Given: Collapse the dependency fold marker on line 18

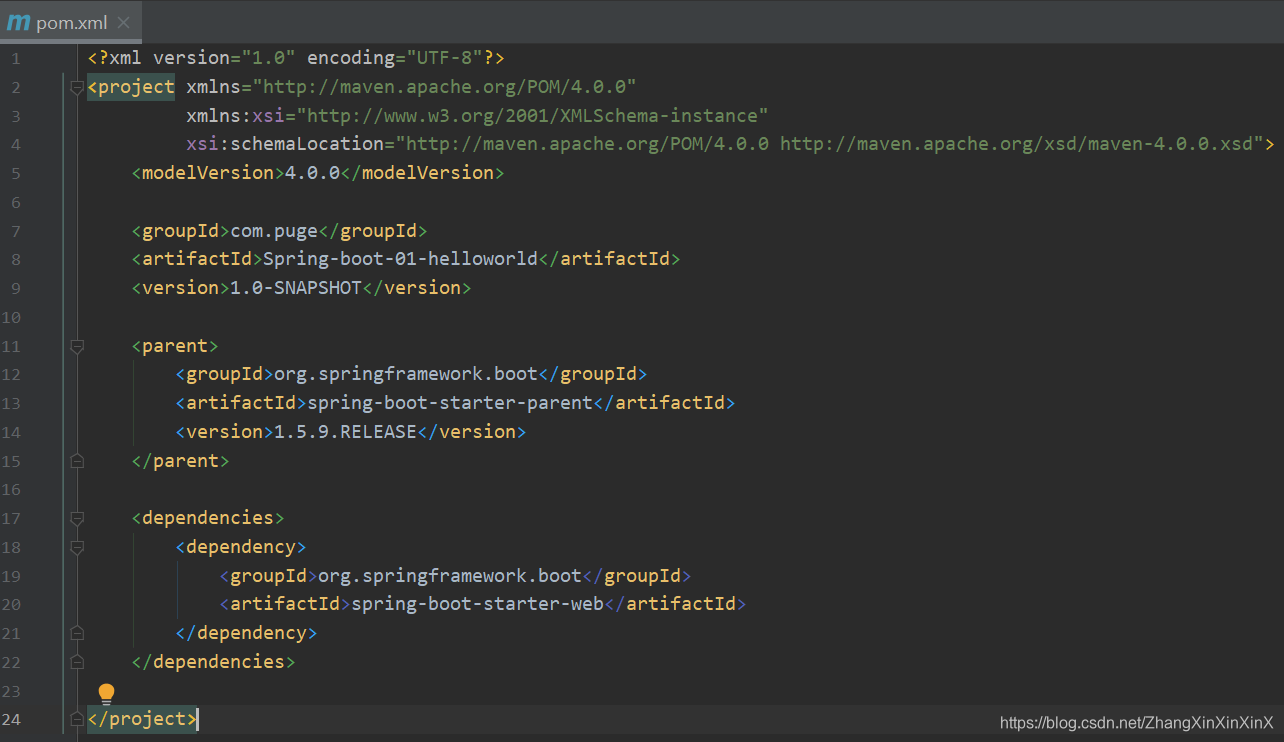Looking at the screenshot, I should coord(77,547).
